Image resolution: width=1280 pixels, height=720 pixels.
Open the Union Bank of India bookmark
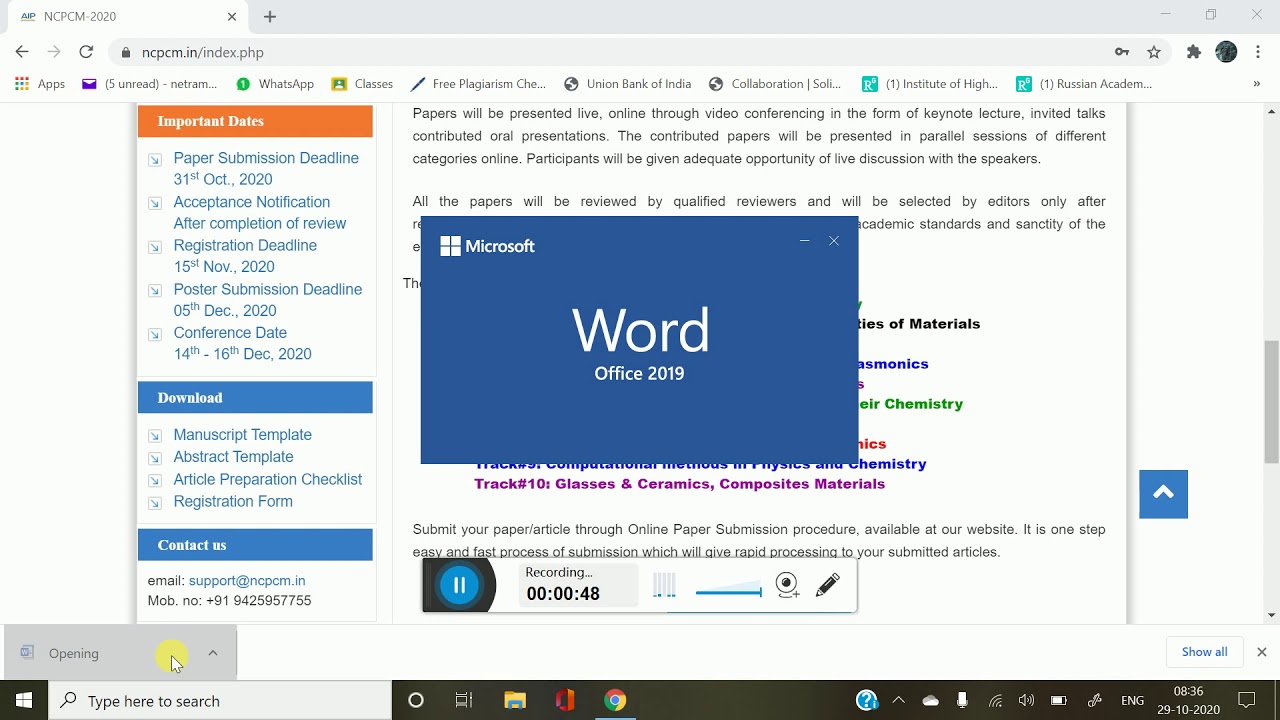(x=627, y=84)
